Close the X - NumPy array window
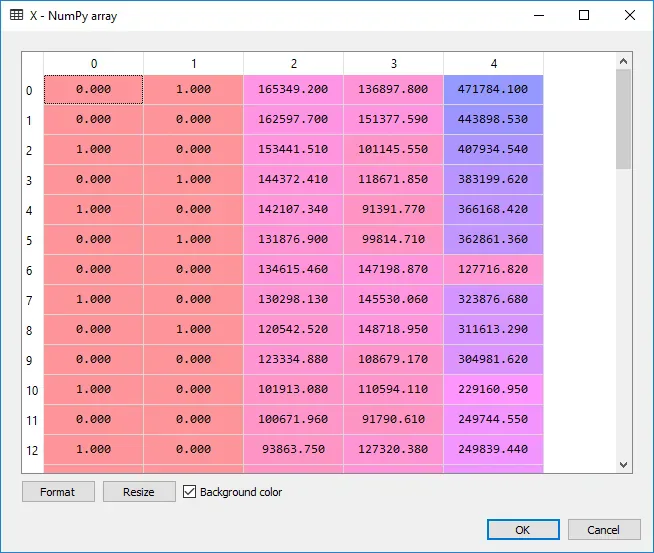The image size is (654, 553). pyautogui.click(x=630, y=15)
